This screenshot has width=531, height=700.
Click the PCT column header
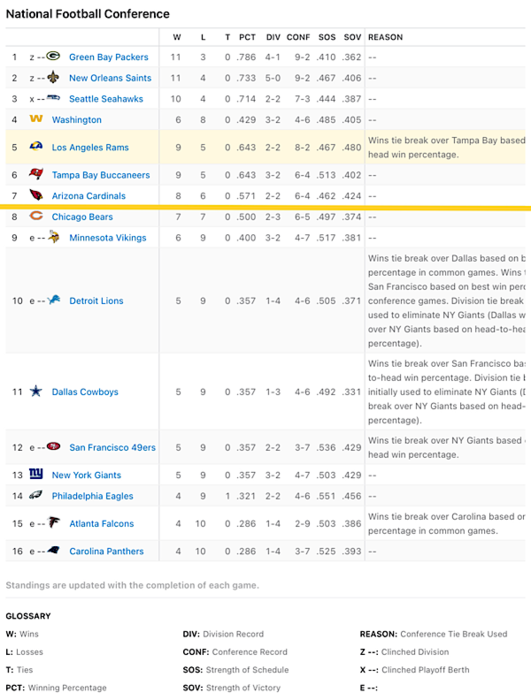(x=247, y=38)
